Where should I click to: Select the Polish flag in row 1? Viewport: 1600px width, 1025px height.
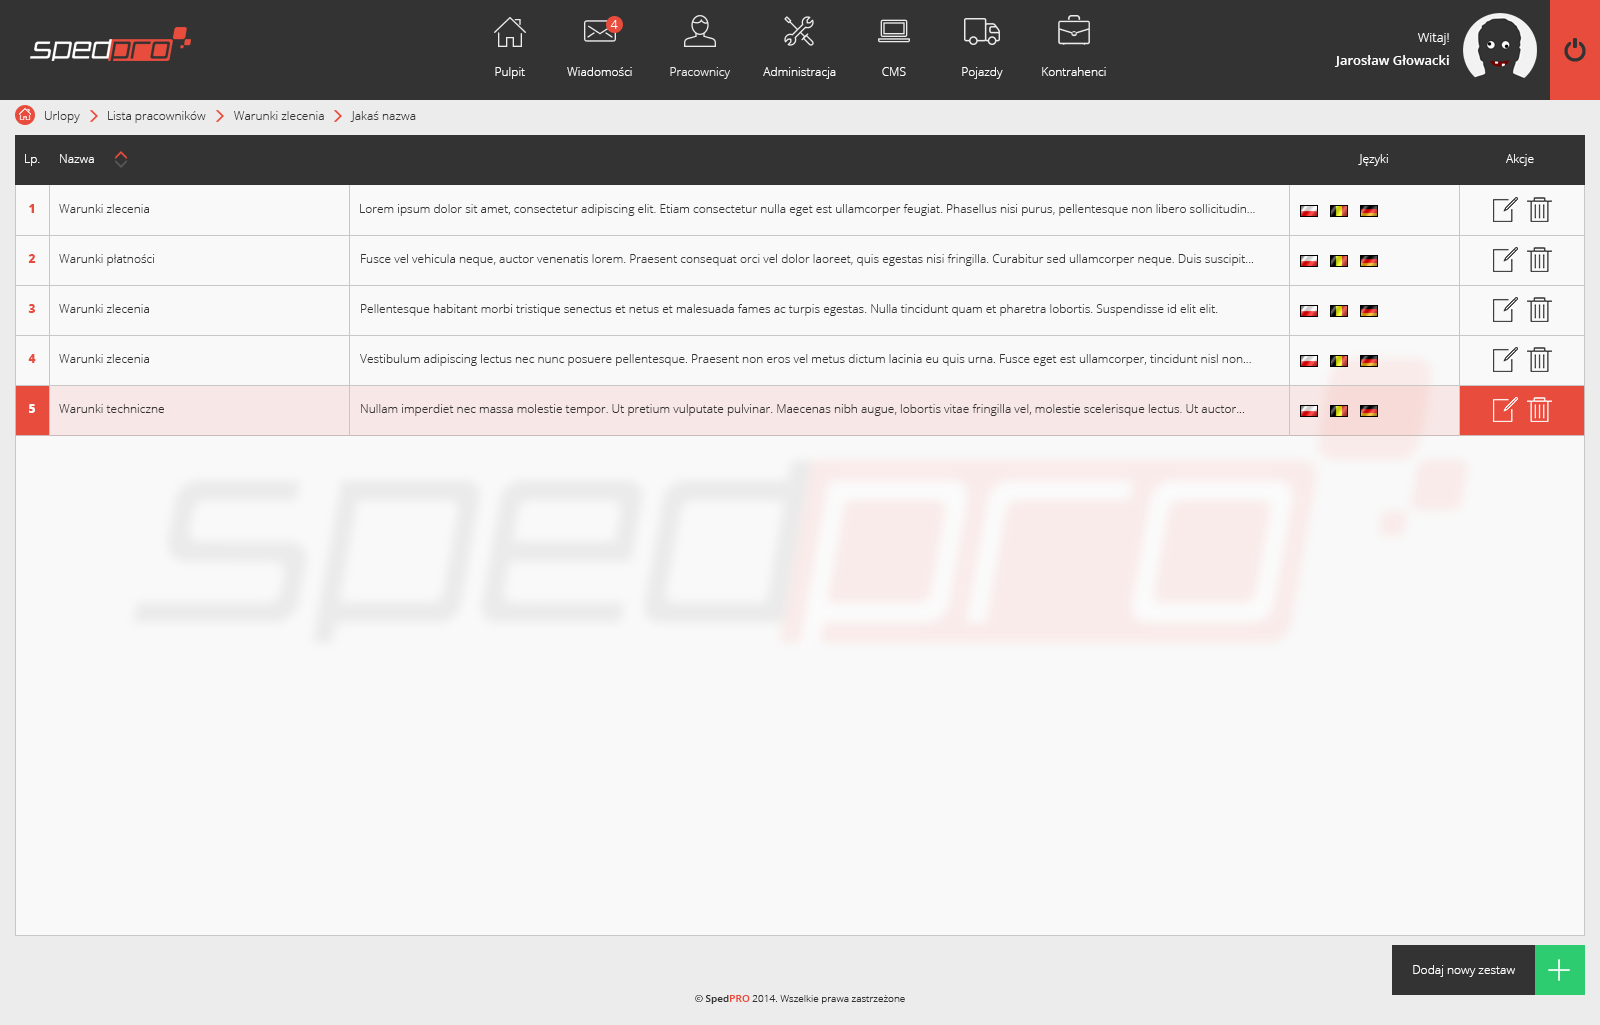[x=1308, y=211]
